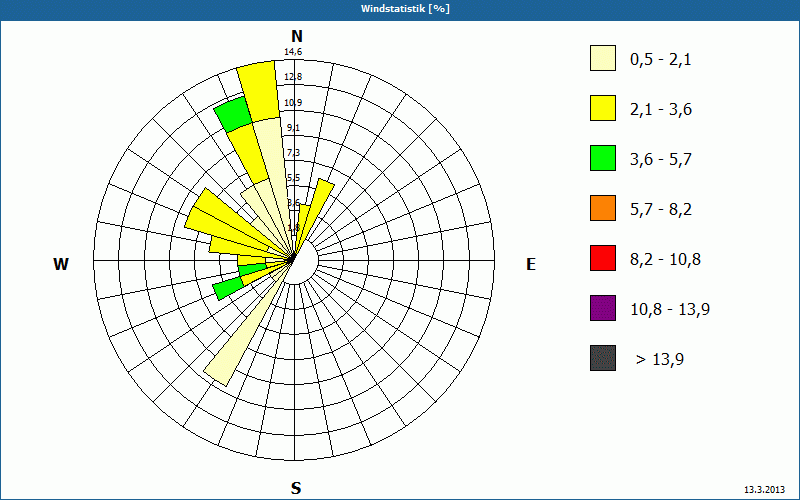
Task: Click the Windstatistik [%] title bar
Action: click(x=400, y=9)
